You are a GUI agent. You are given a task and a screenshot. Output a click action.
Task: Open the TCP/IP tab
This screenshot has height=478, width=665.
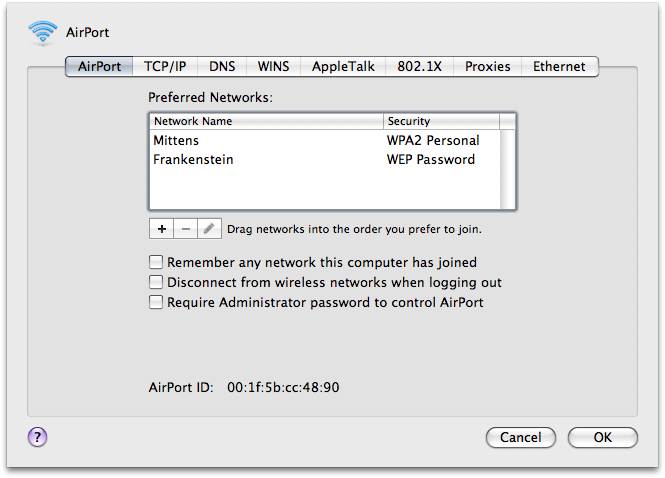tap(165, 67)
